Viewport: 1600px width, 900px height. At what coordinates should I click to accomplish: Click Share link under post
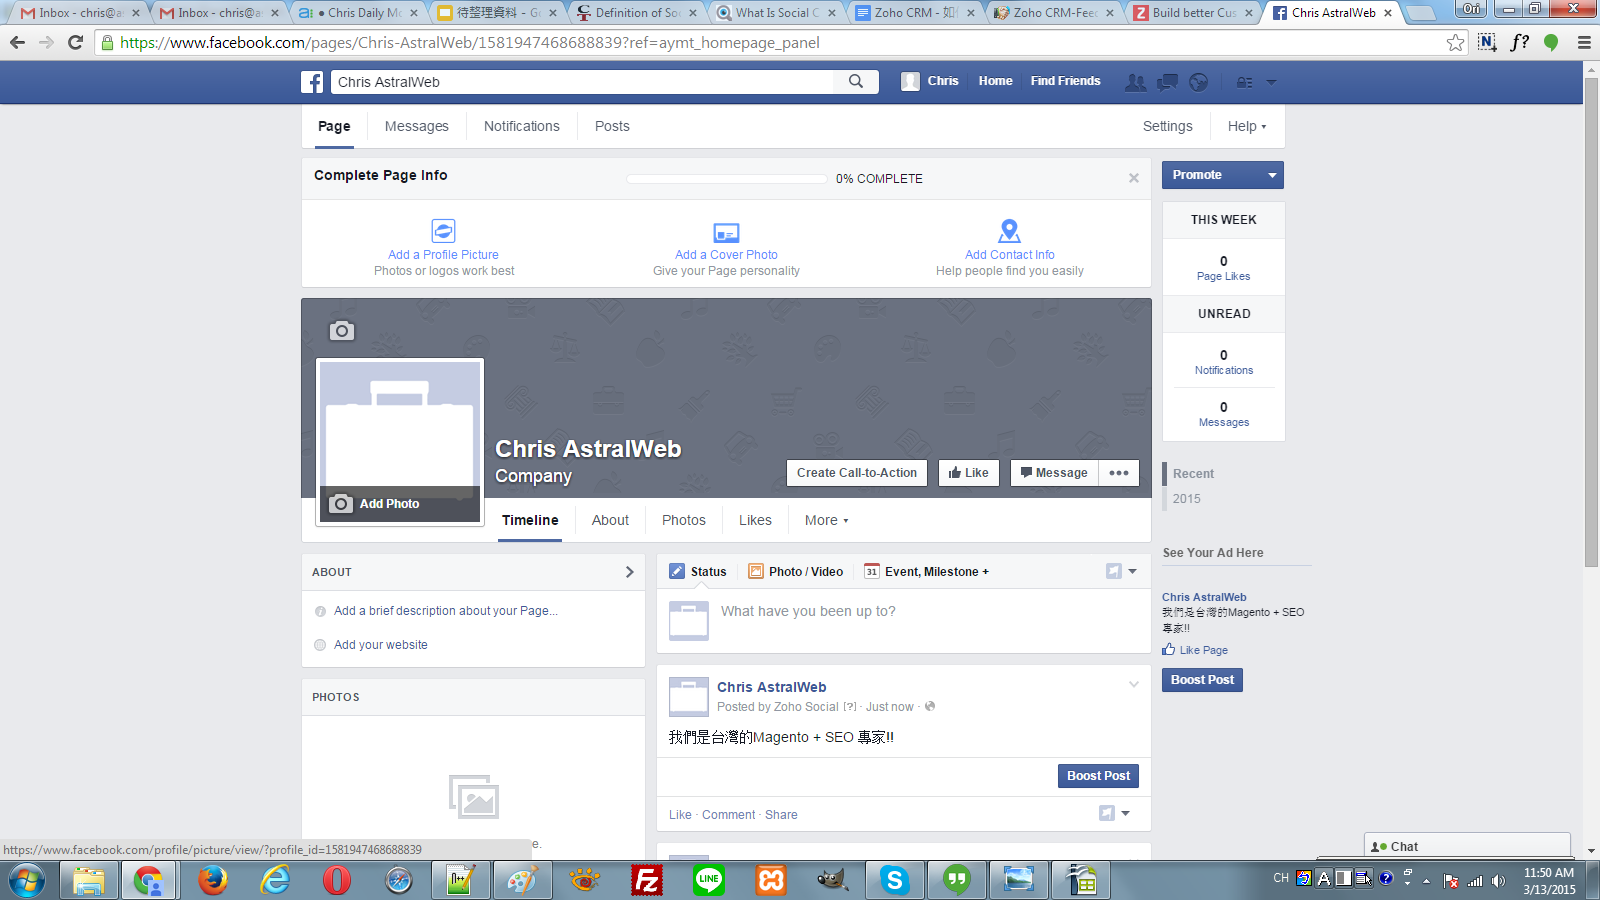[x=781, y=815]
